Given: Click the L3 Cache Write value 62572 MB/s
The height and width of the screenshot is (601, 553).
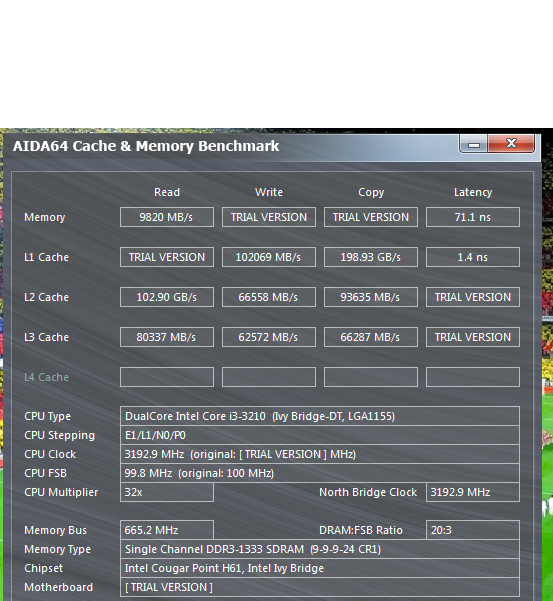Looking at the screenshot, I should tap(269, 337).
